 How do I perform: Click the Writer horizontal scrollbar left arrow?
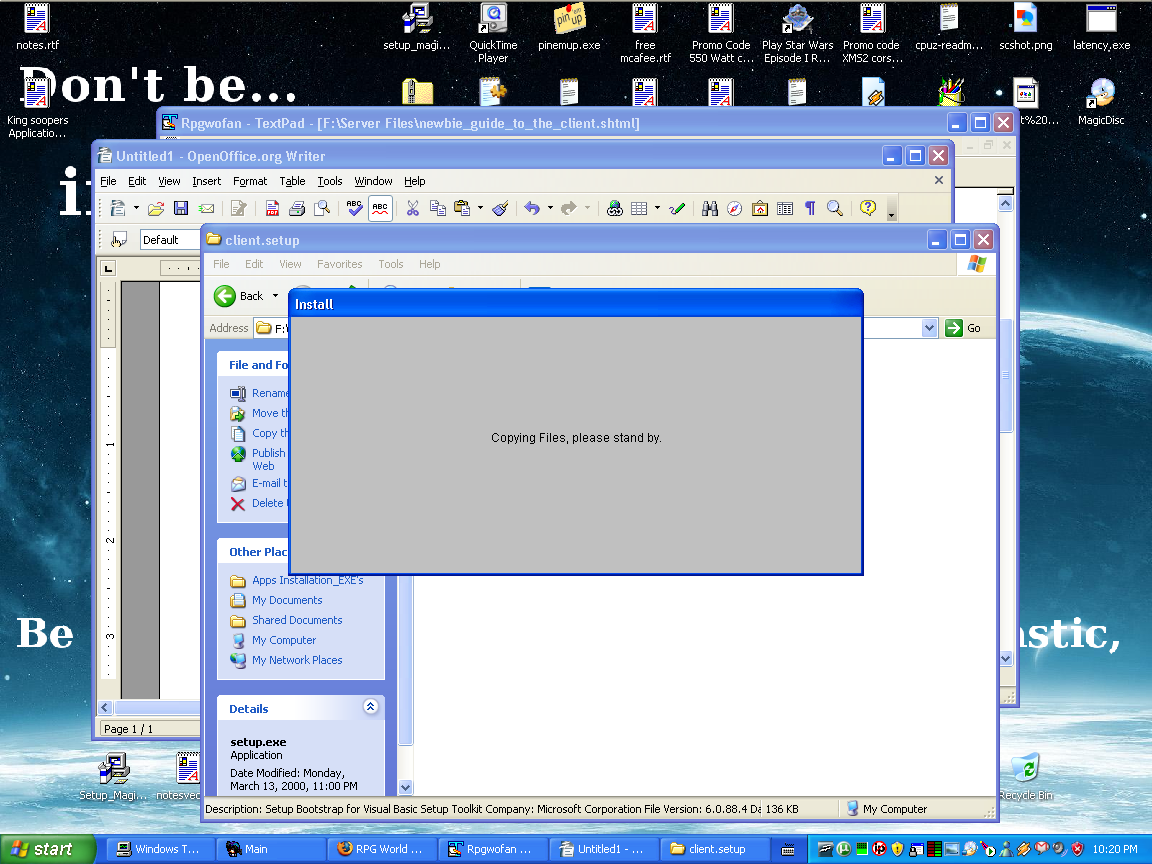tap(104, 708)
